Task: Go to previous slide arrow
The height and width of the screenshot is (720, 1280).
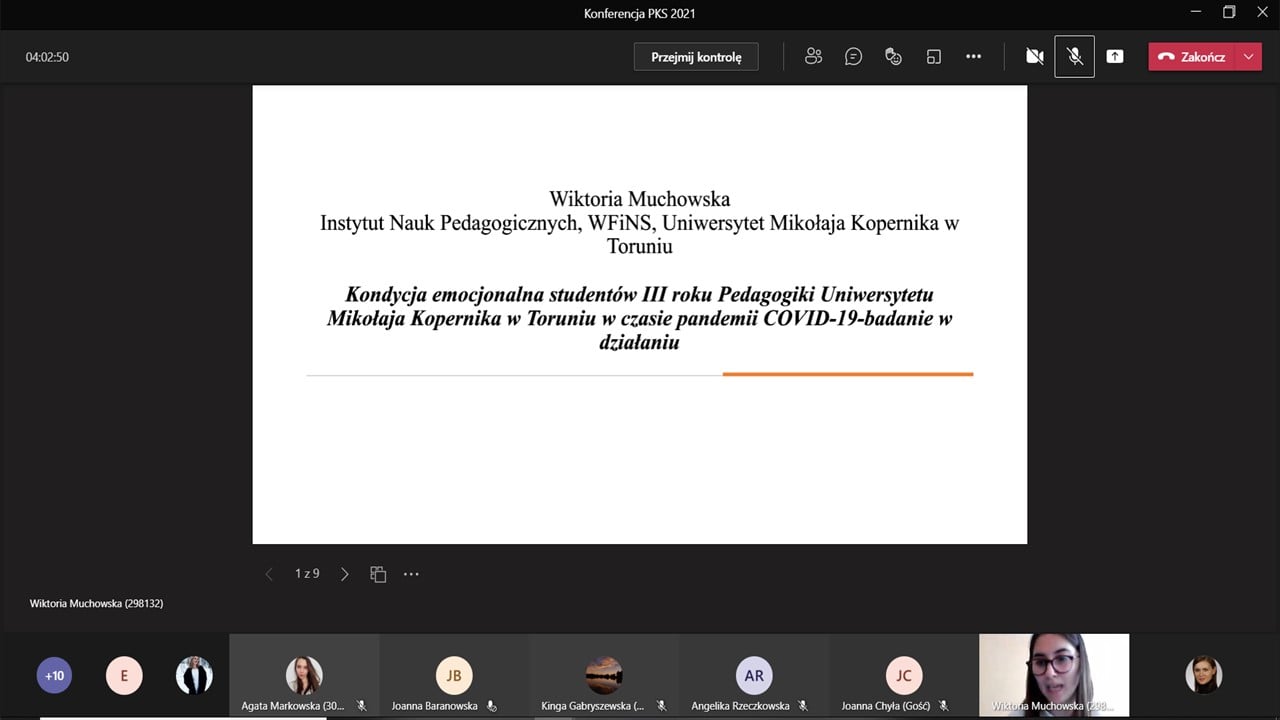Action: click(268, 574)
